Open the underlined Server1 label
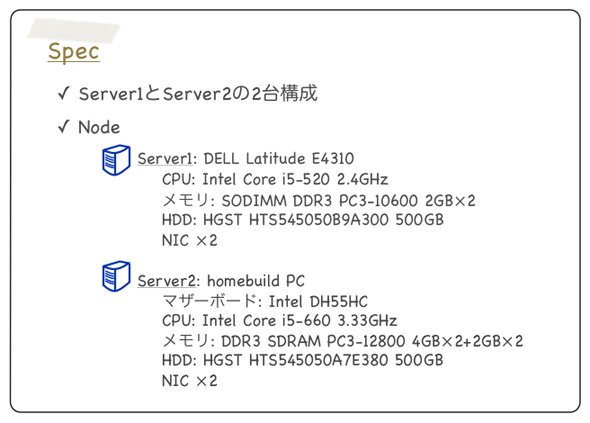This screenshot has width=590, height=423. tap(165, 158)
